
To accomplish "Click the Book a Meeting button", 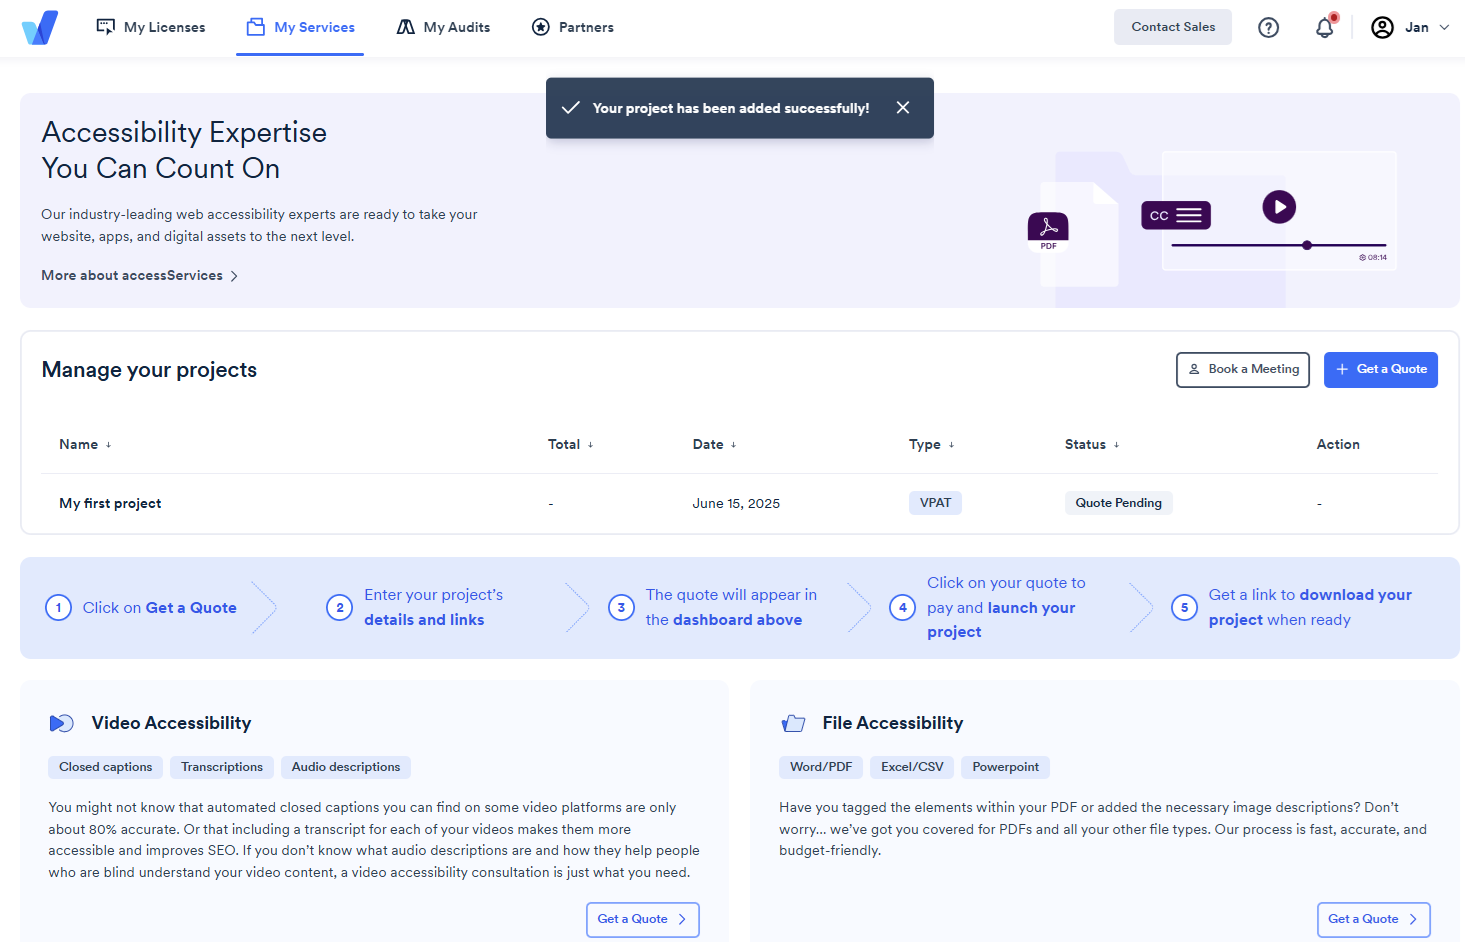I will click(x=1243, y=370).
